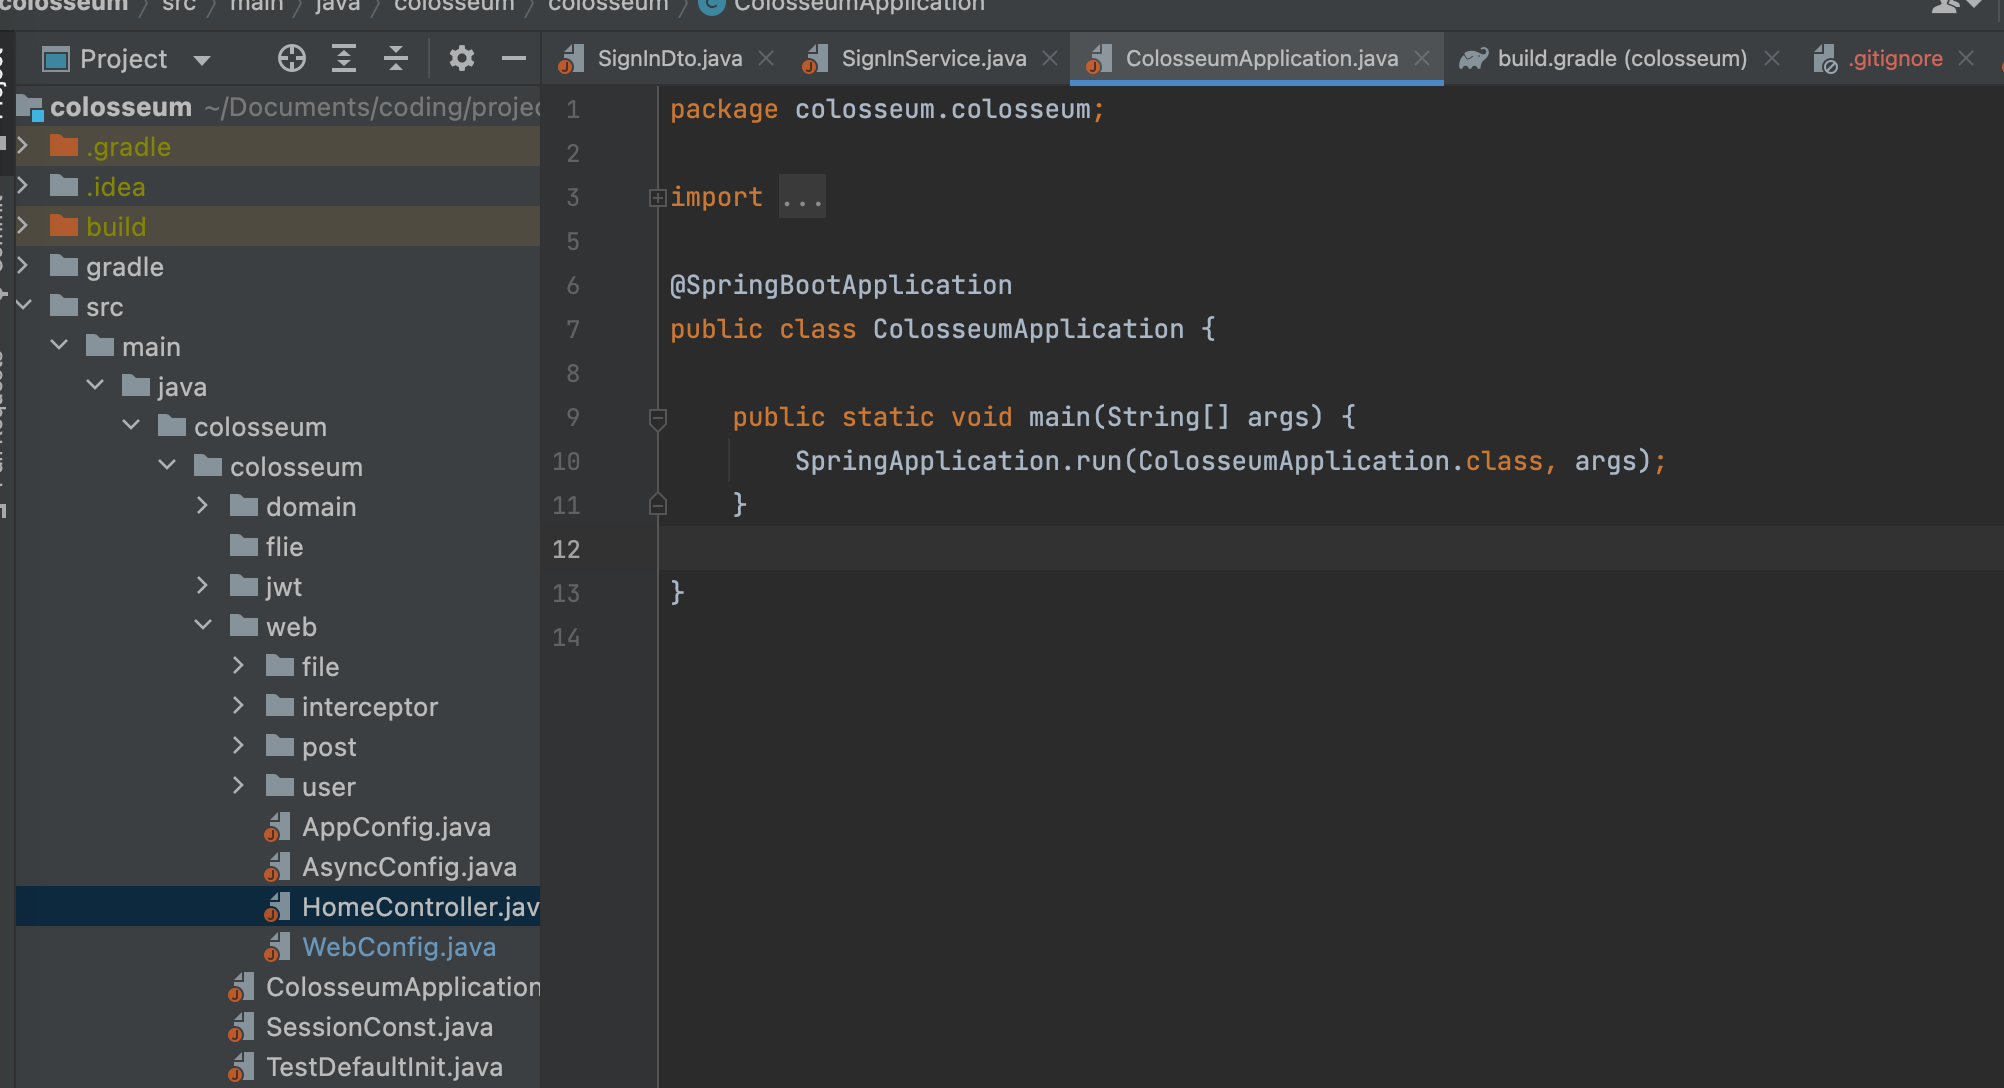
Task: Click the main method name in code
Action: [x=1060, y=417]
